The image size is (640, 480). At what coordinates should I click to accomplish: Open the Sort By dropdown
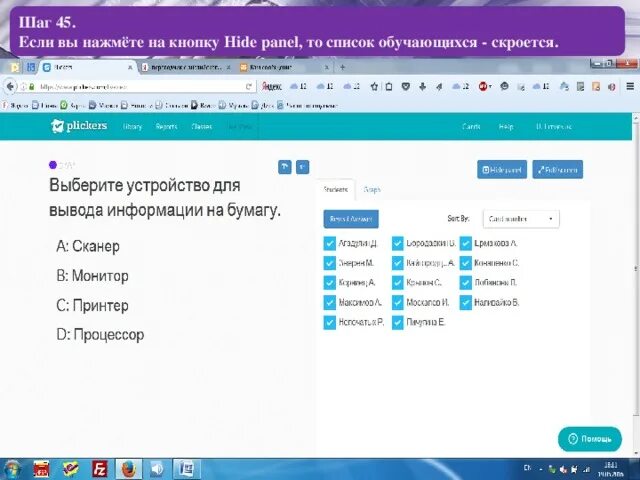pos(521,219)
